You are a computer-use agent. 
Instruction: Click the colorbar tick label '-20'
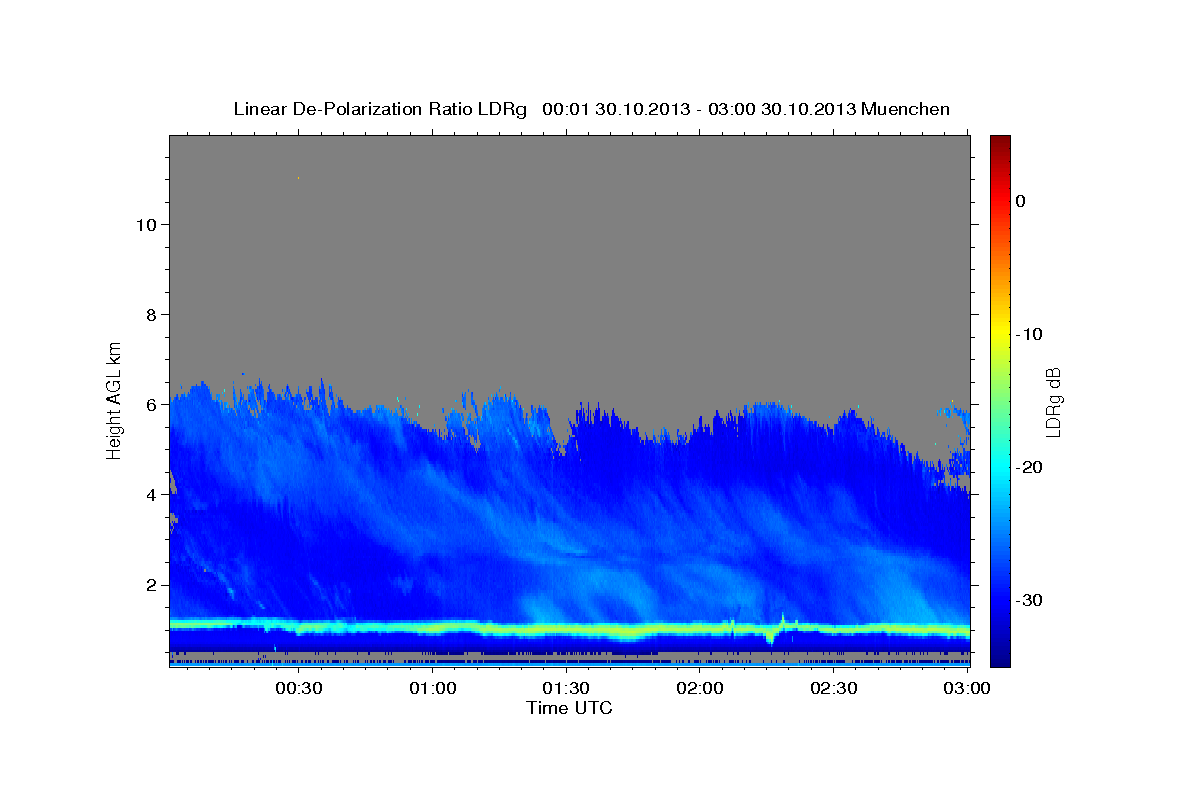(1030, 467)
